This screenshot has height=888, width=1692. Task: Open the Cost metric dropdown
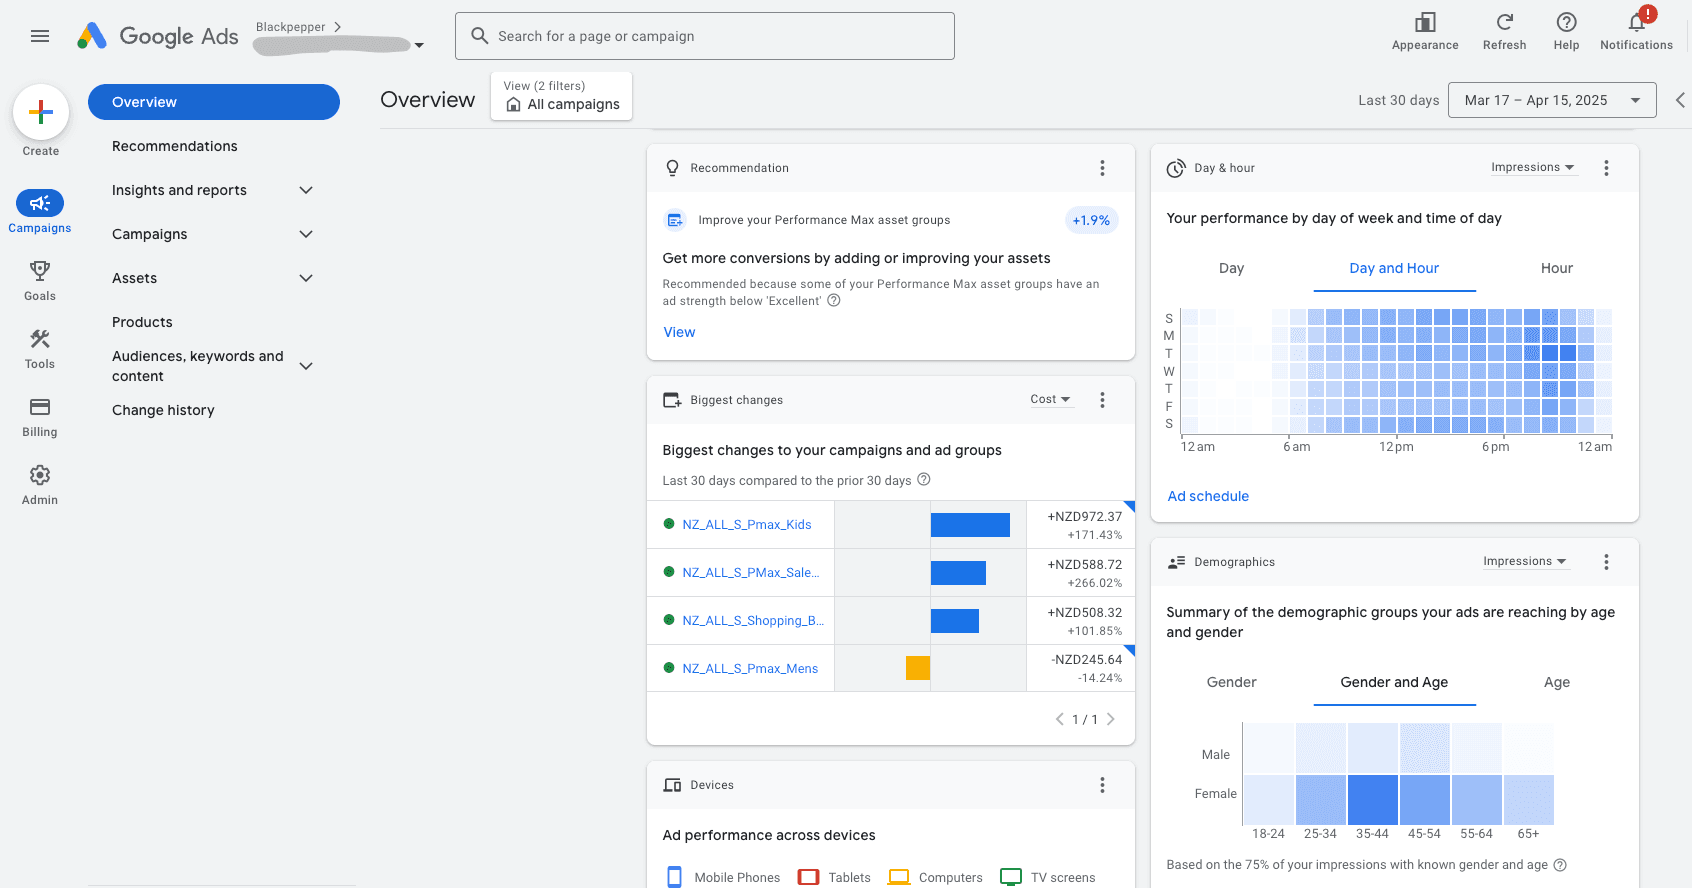1050,399
